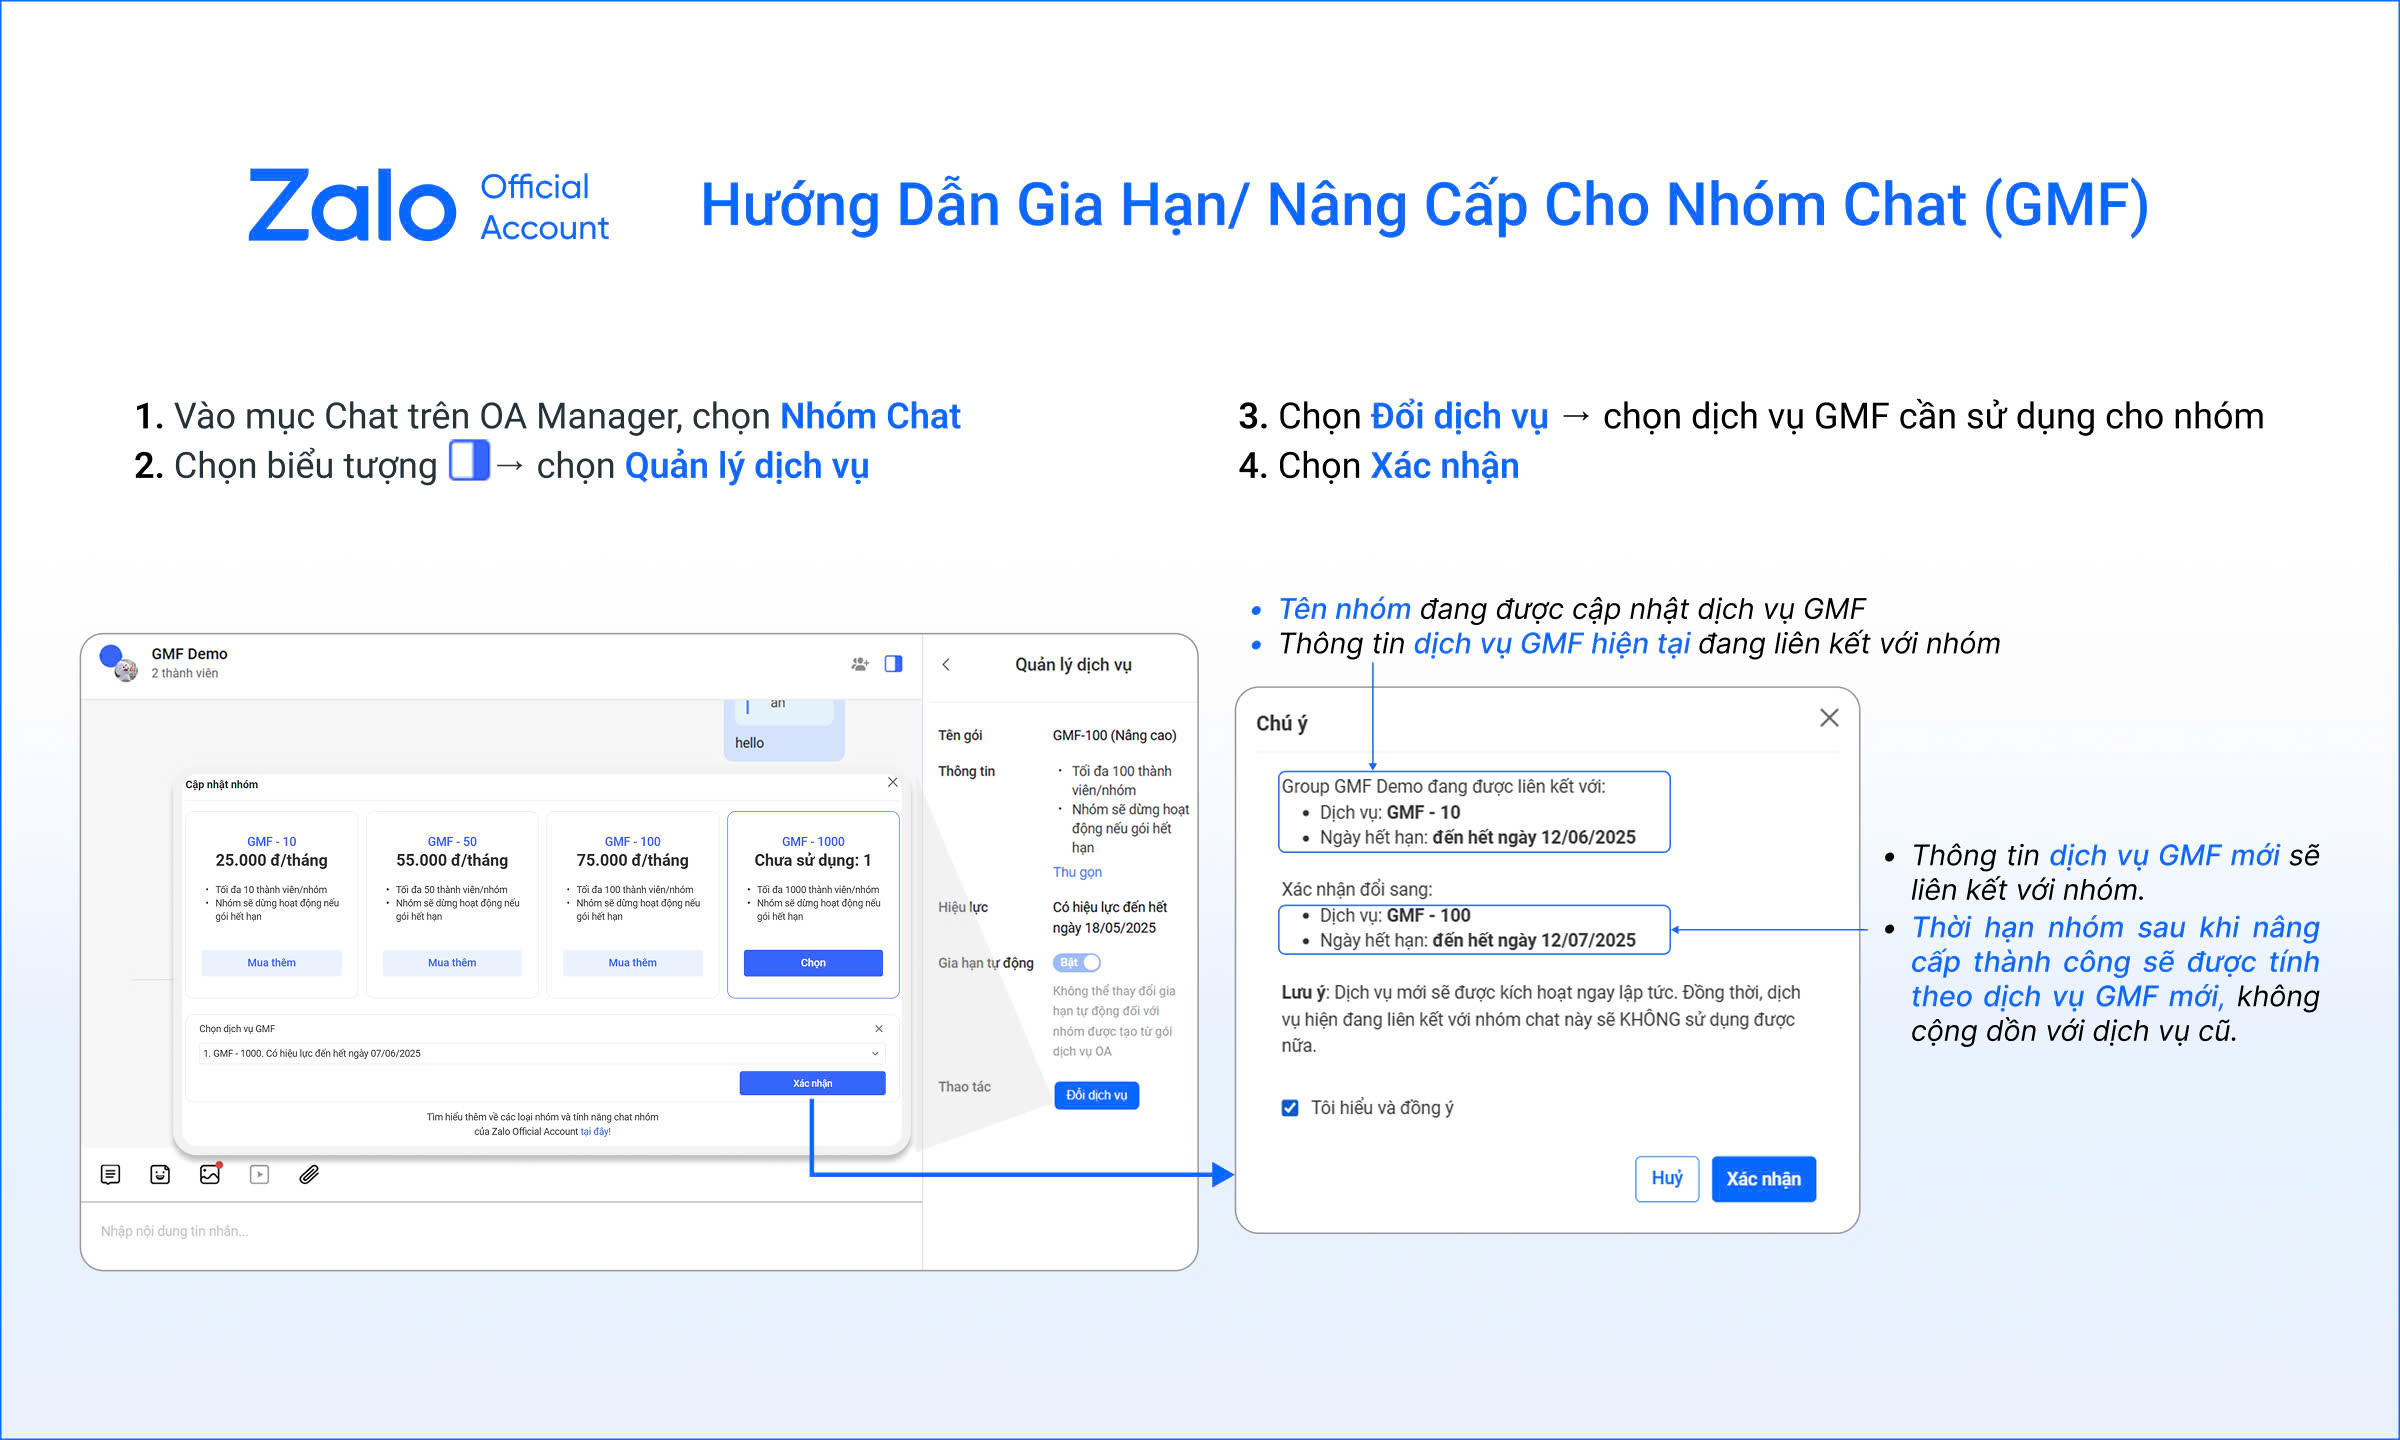Viewport: 2400px width, 1440px height.
Task: Click Chọn on GMF - 1000 card
Action: coord(813,963)
